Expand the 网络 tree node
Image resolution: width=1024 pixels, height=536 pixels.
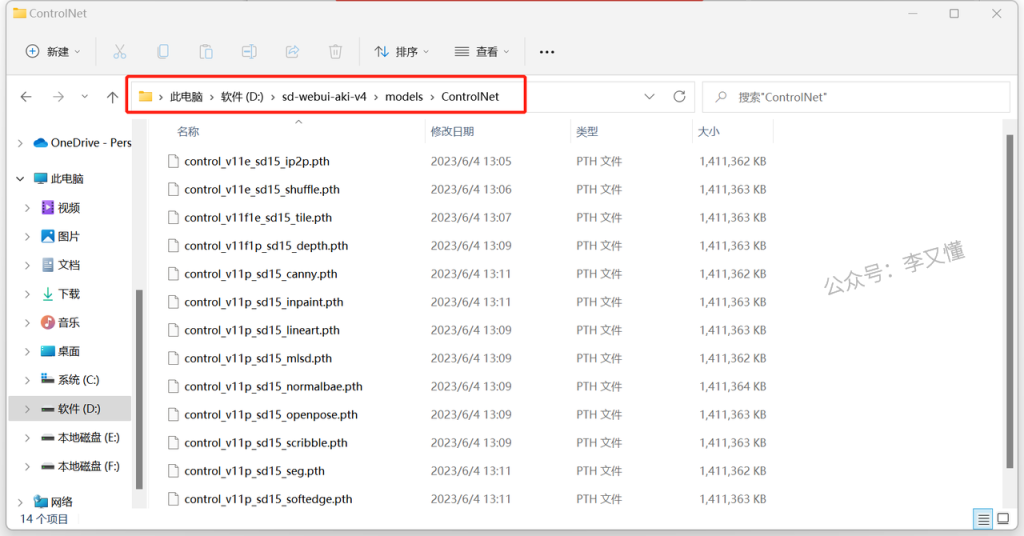pos(20,502)
